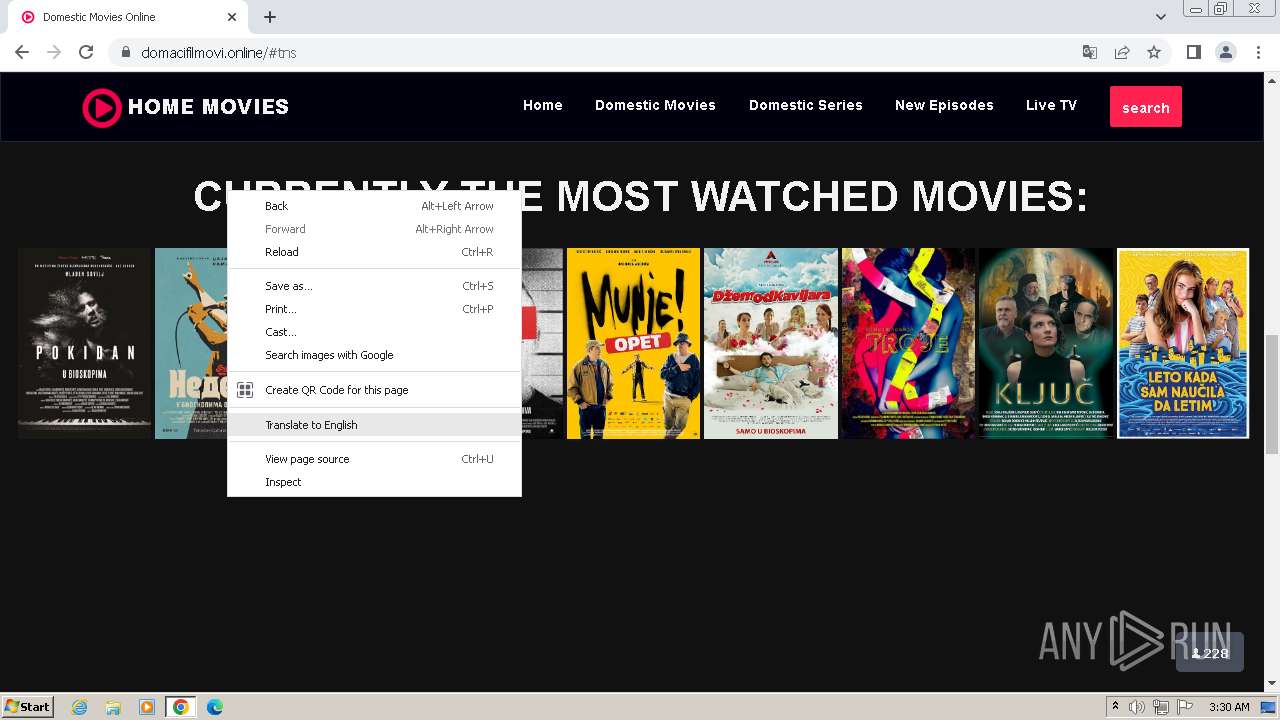This screenshot has height=720, width=1280.
Task: Open Windows Start button
Action: 27,706
